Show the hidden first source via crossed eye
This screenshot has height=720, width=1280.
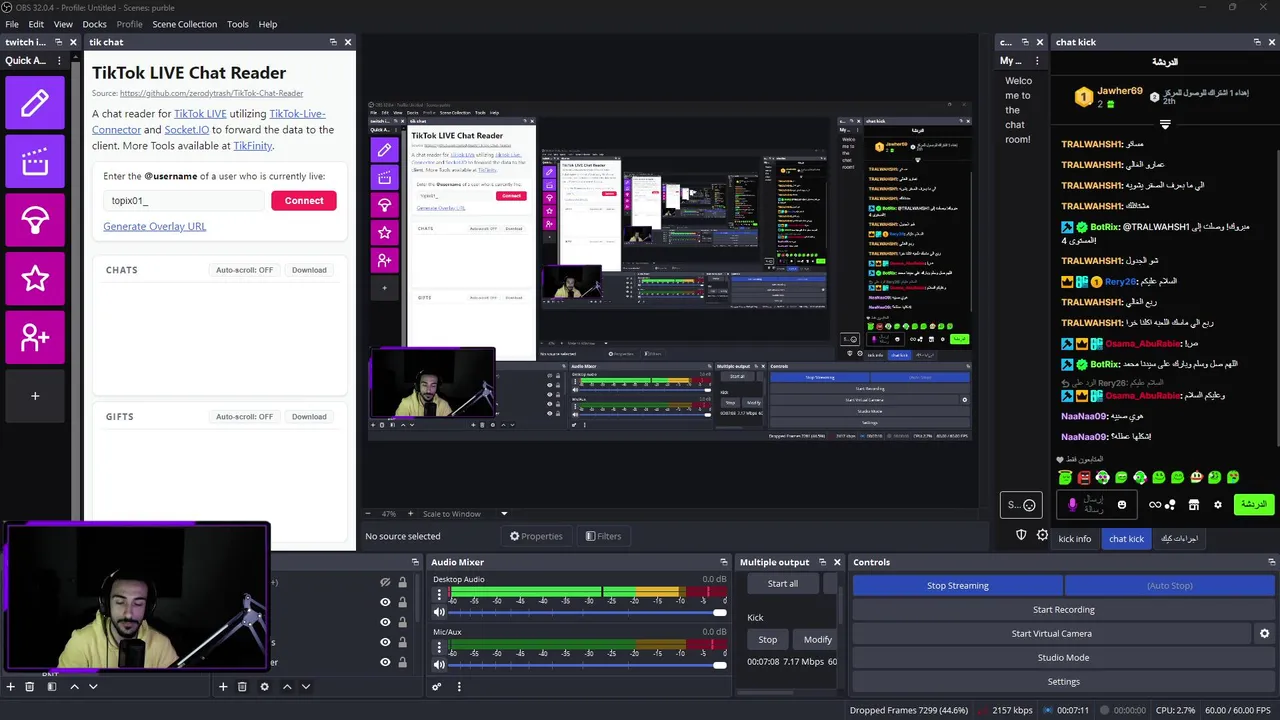point(385,582)
